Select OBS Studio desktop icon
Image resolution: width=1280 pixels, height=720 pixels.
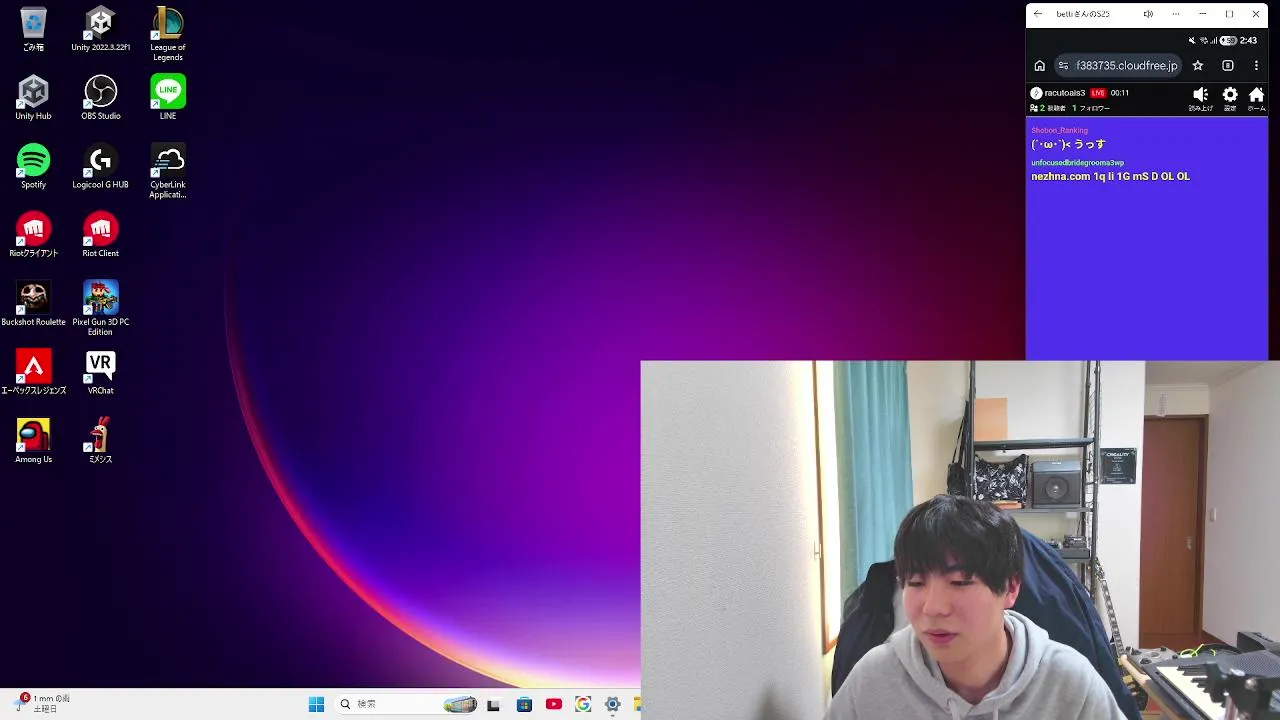point(100,98)
